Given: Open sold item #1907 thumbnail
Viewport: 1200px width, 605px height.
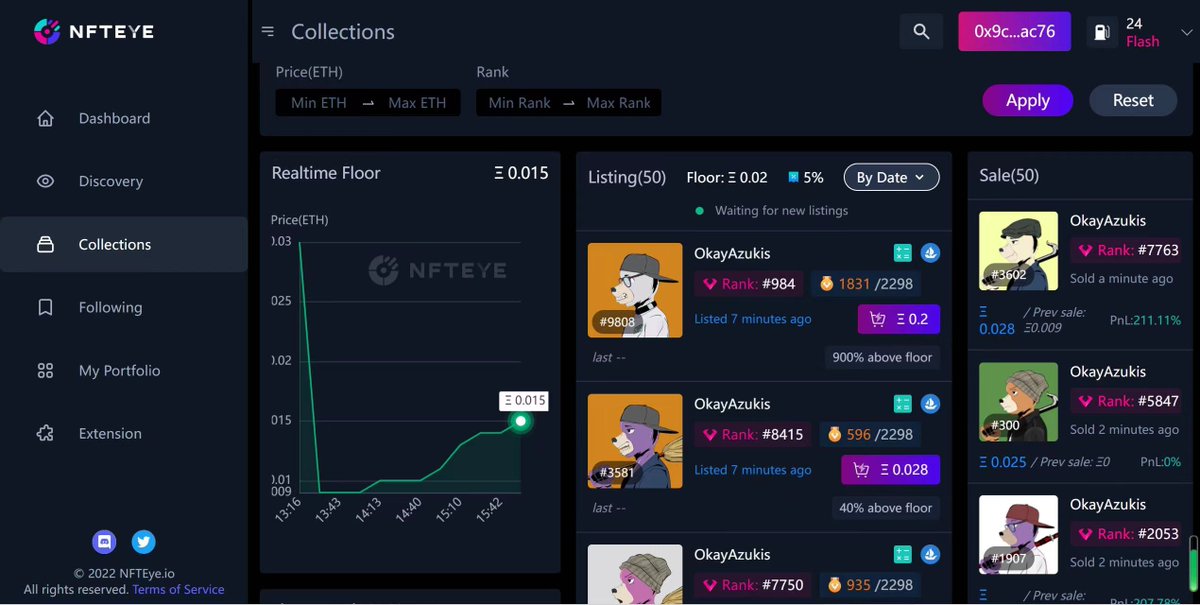Looking at the screenshot, I should click(x=1018, y=535).
